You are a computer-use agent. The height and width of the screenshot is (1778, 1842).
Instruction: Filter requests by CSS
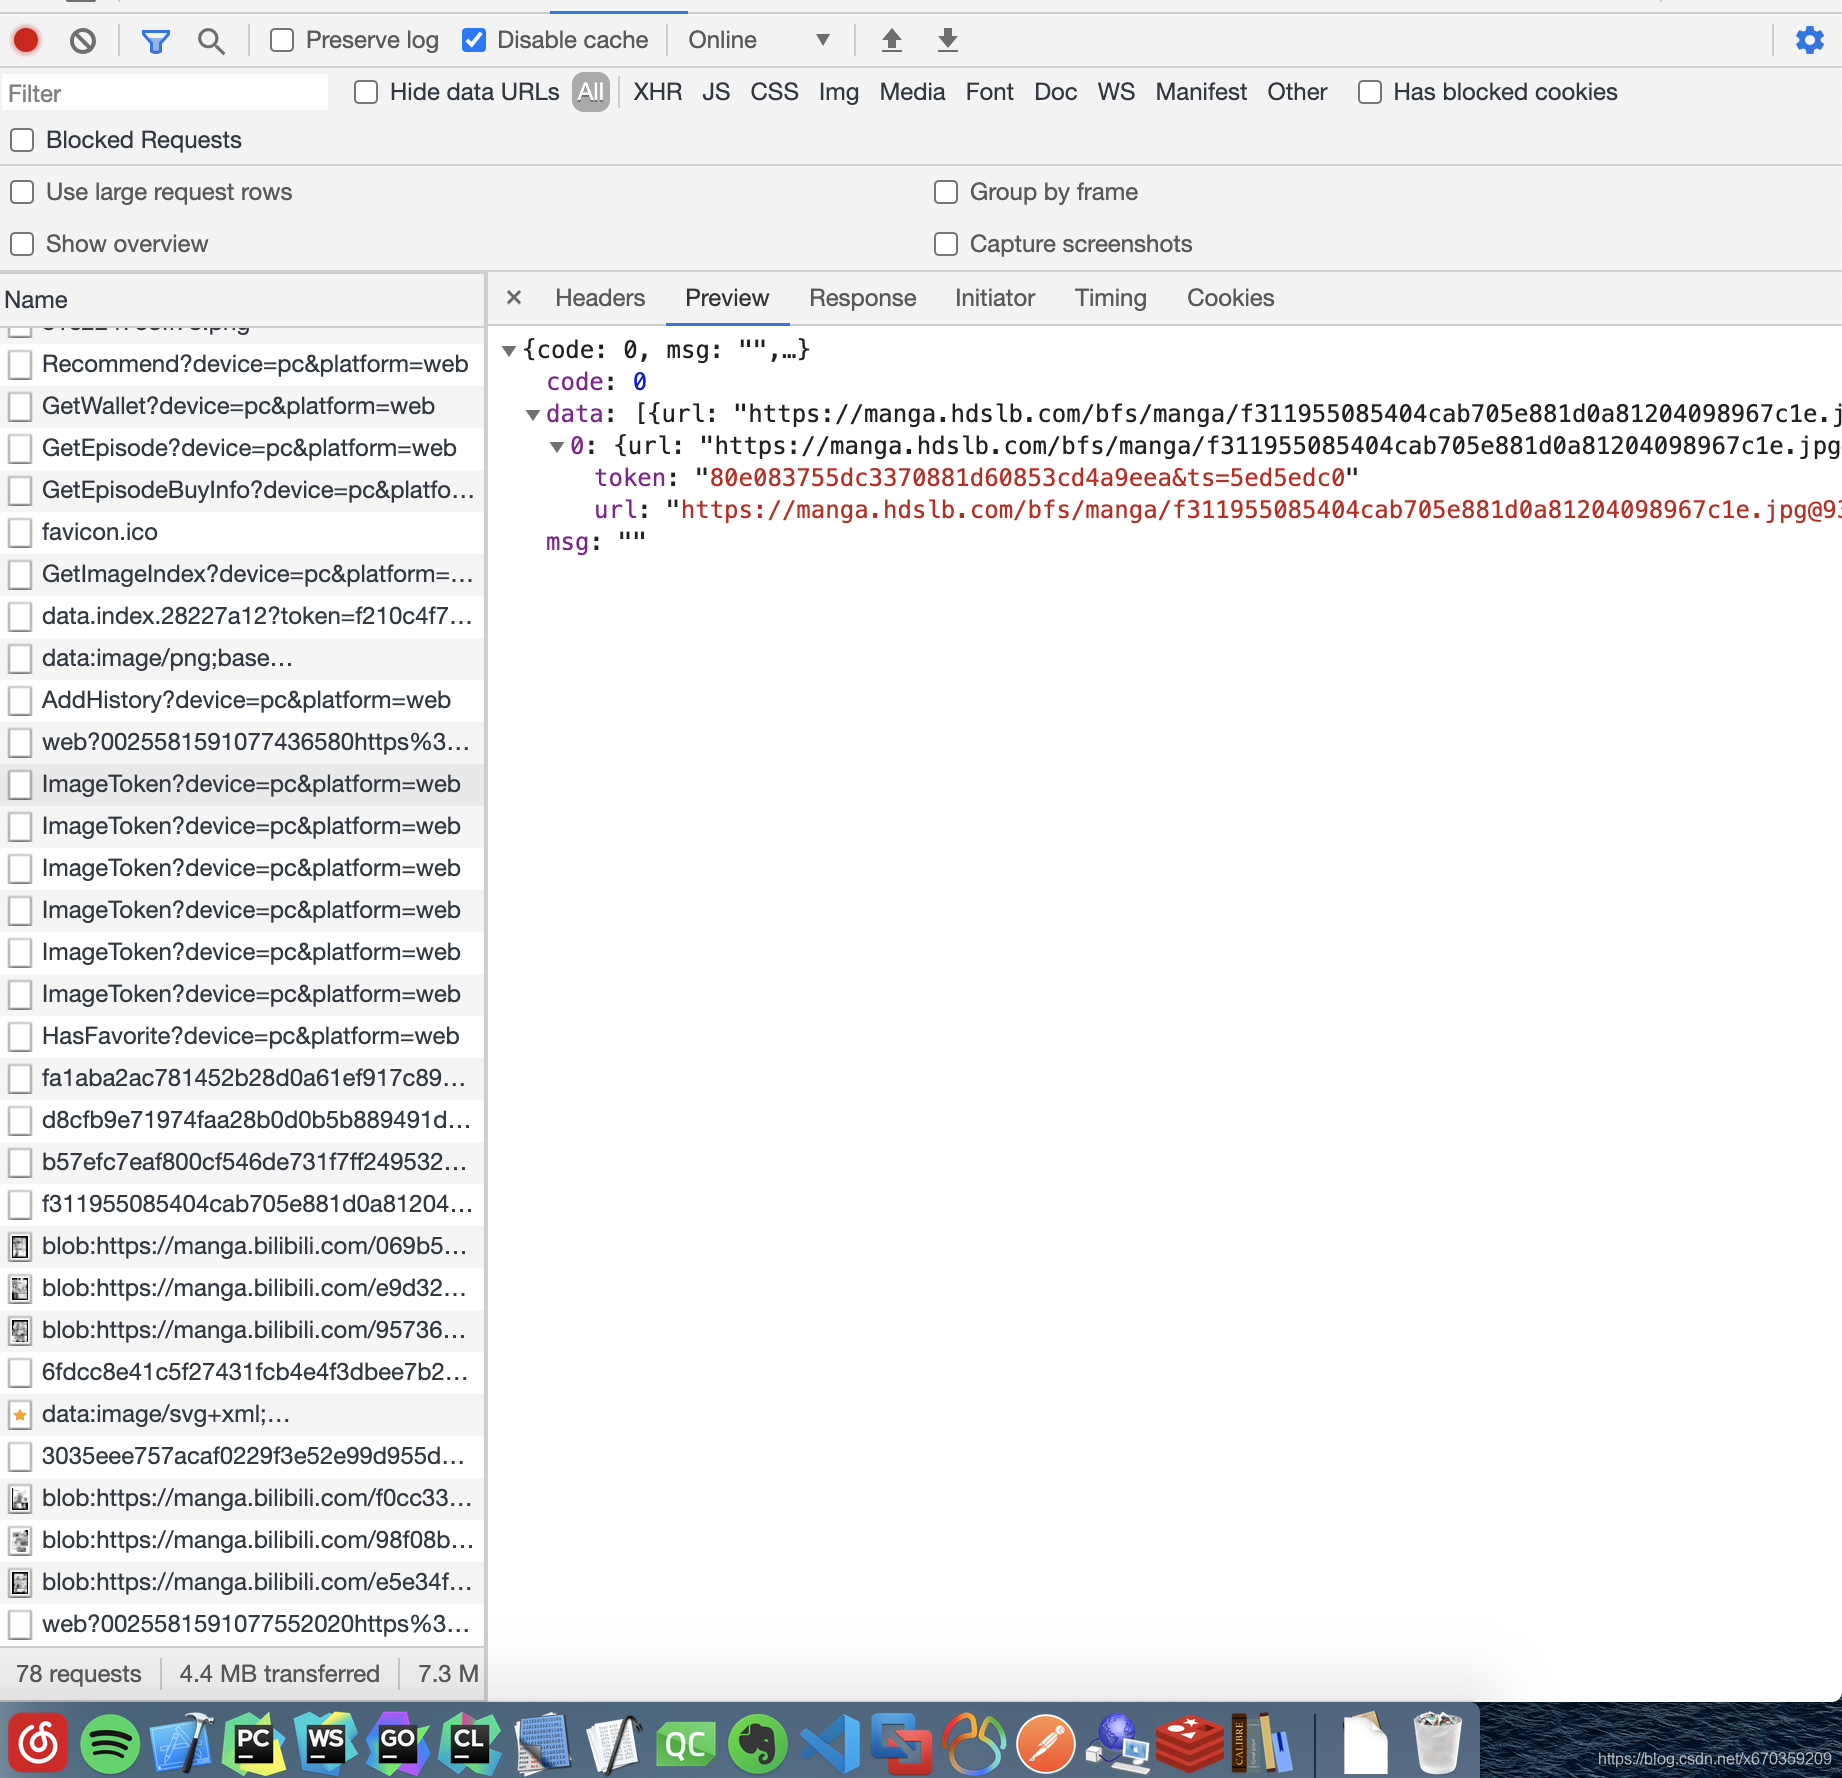(x=774, y=92)
